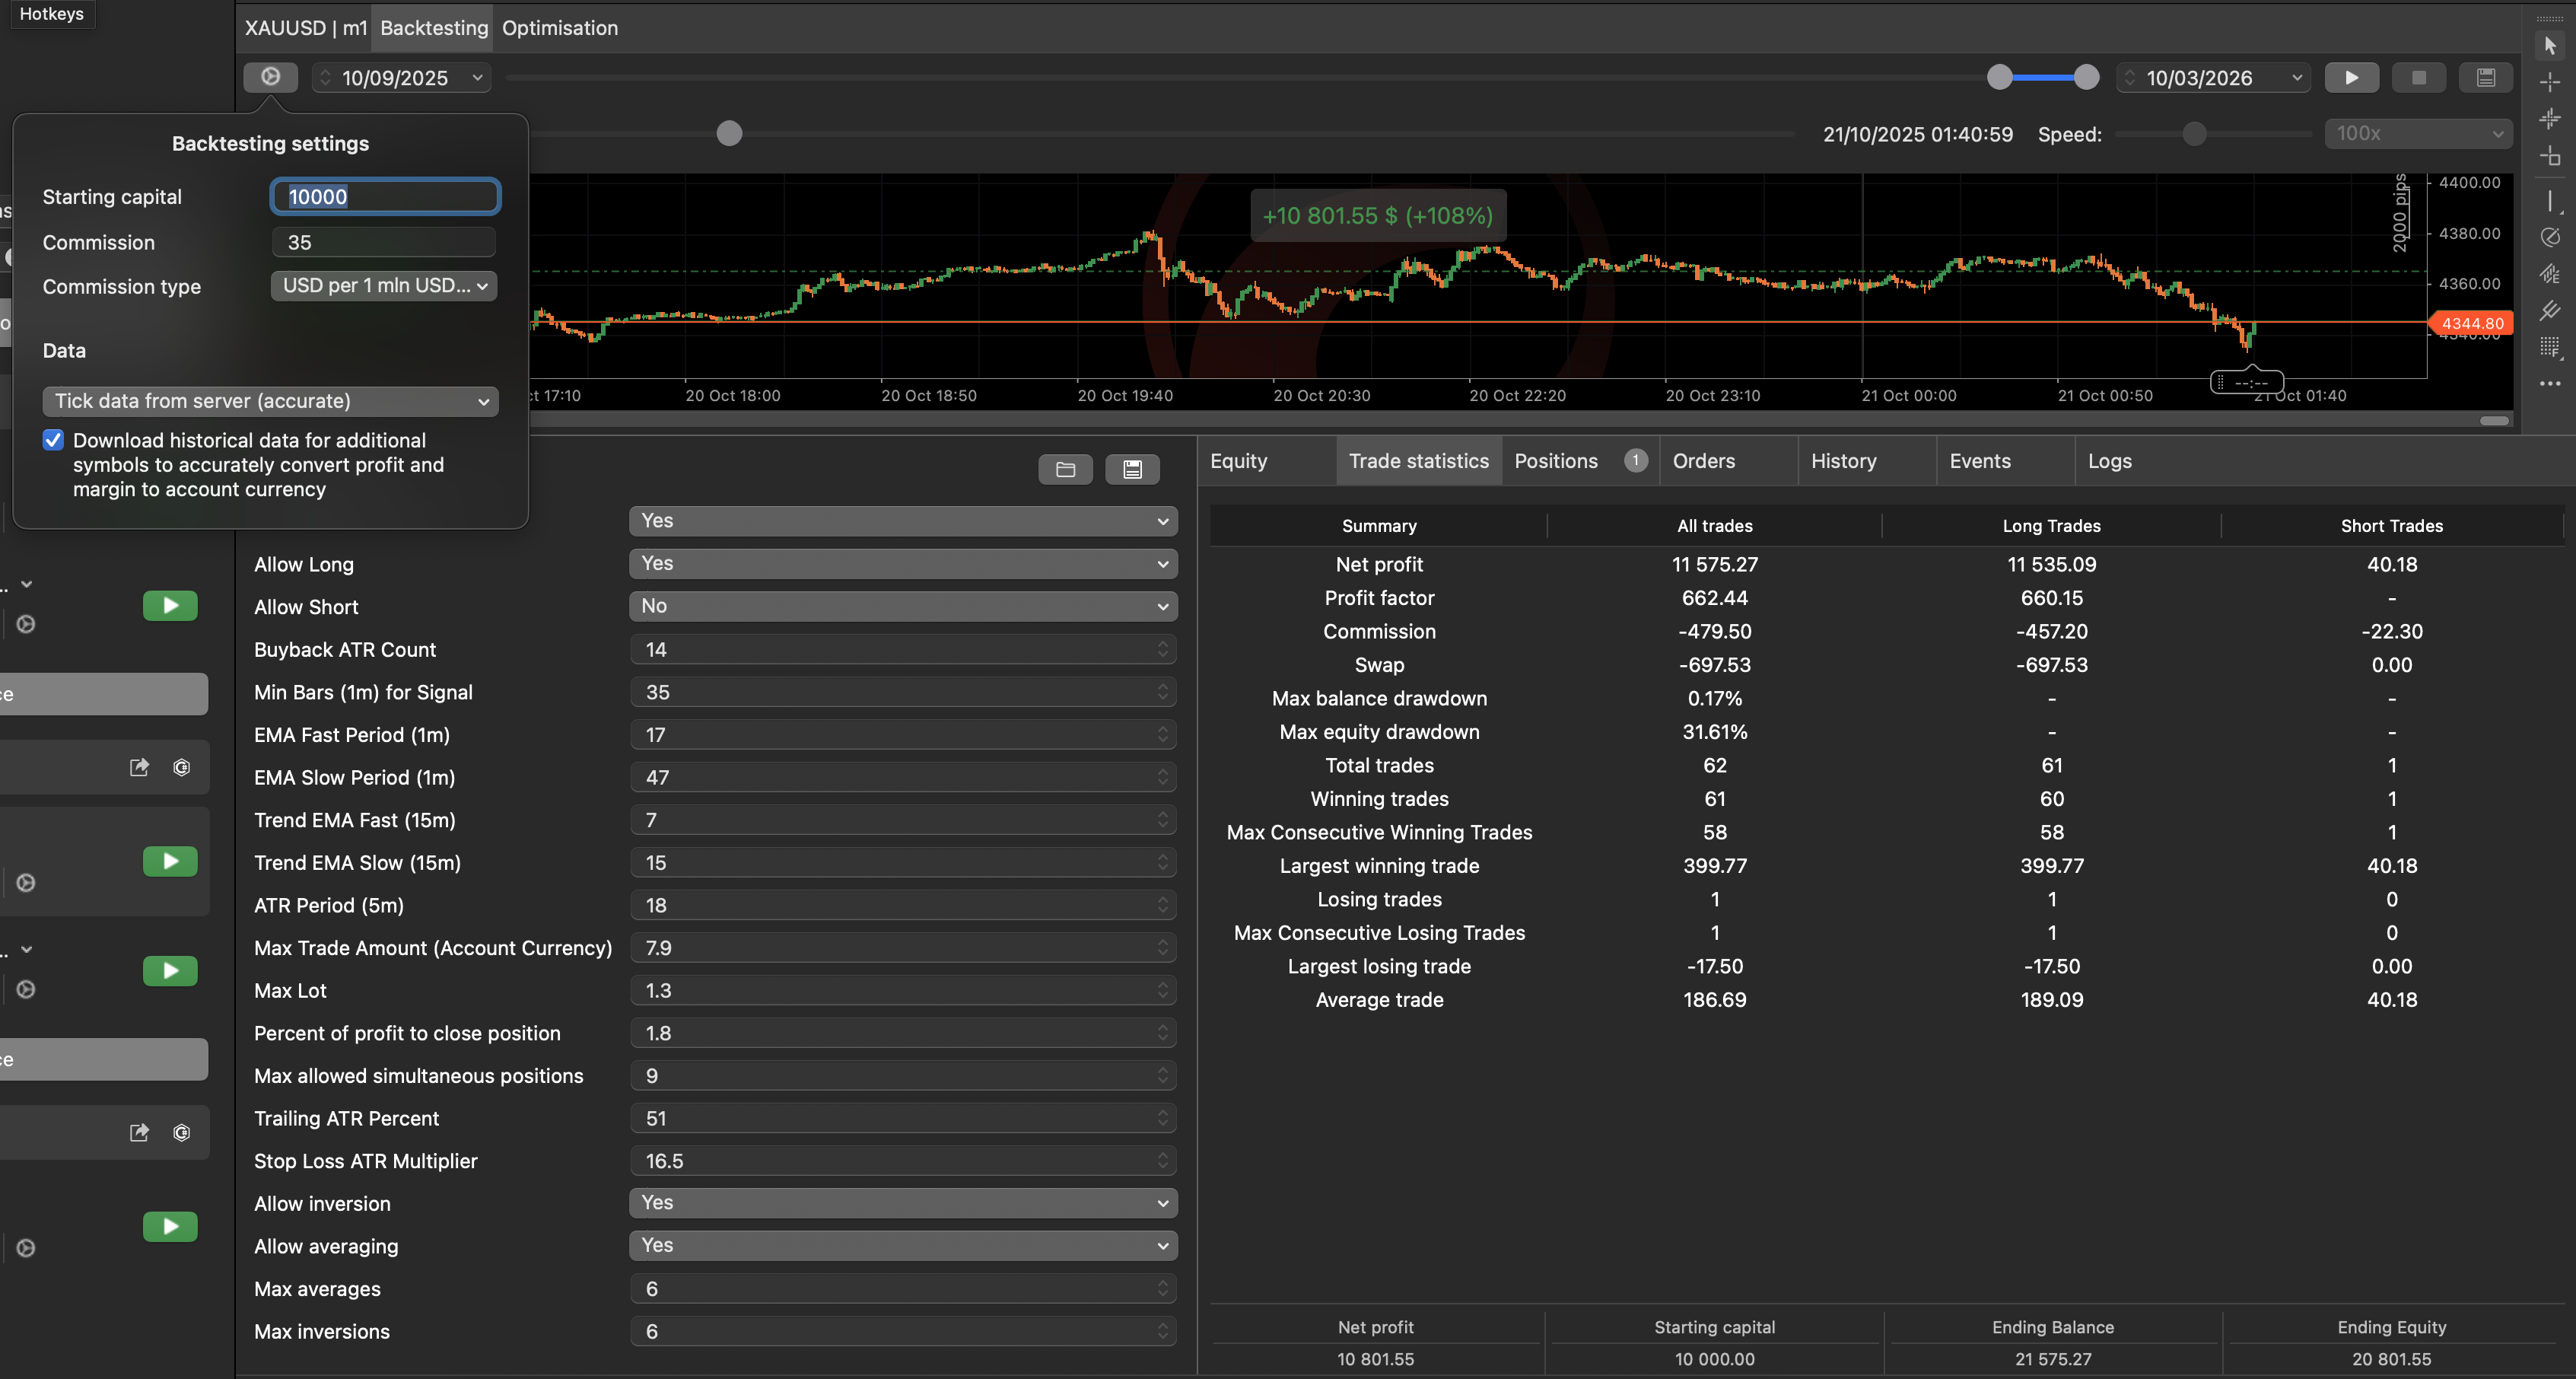
Task: Toggle the backtesting settings gear icon
Action: [270, 77]
